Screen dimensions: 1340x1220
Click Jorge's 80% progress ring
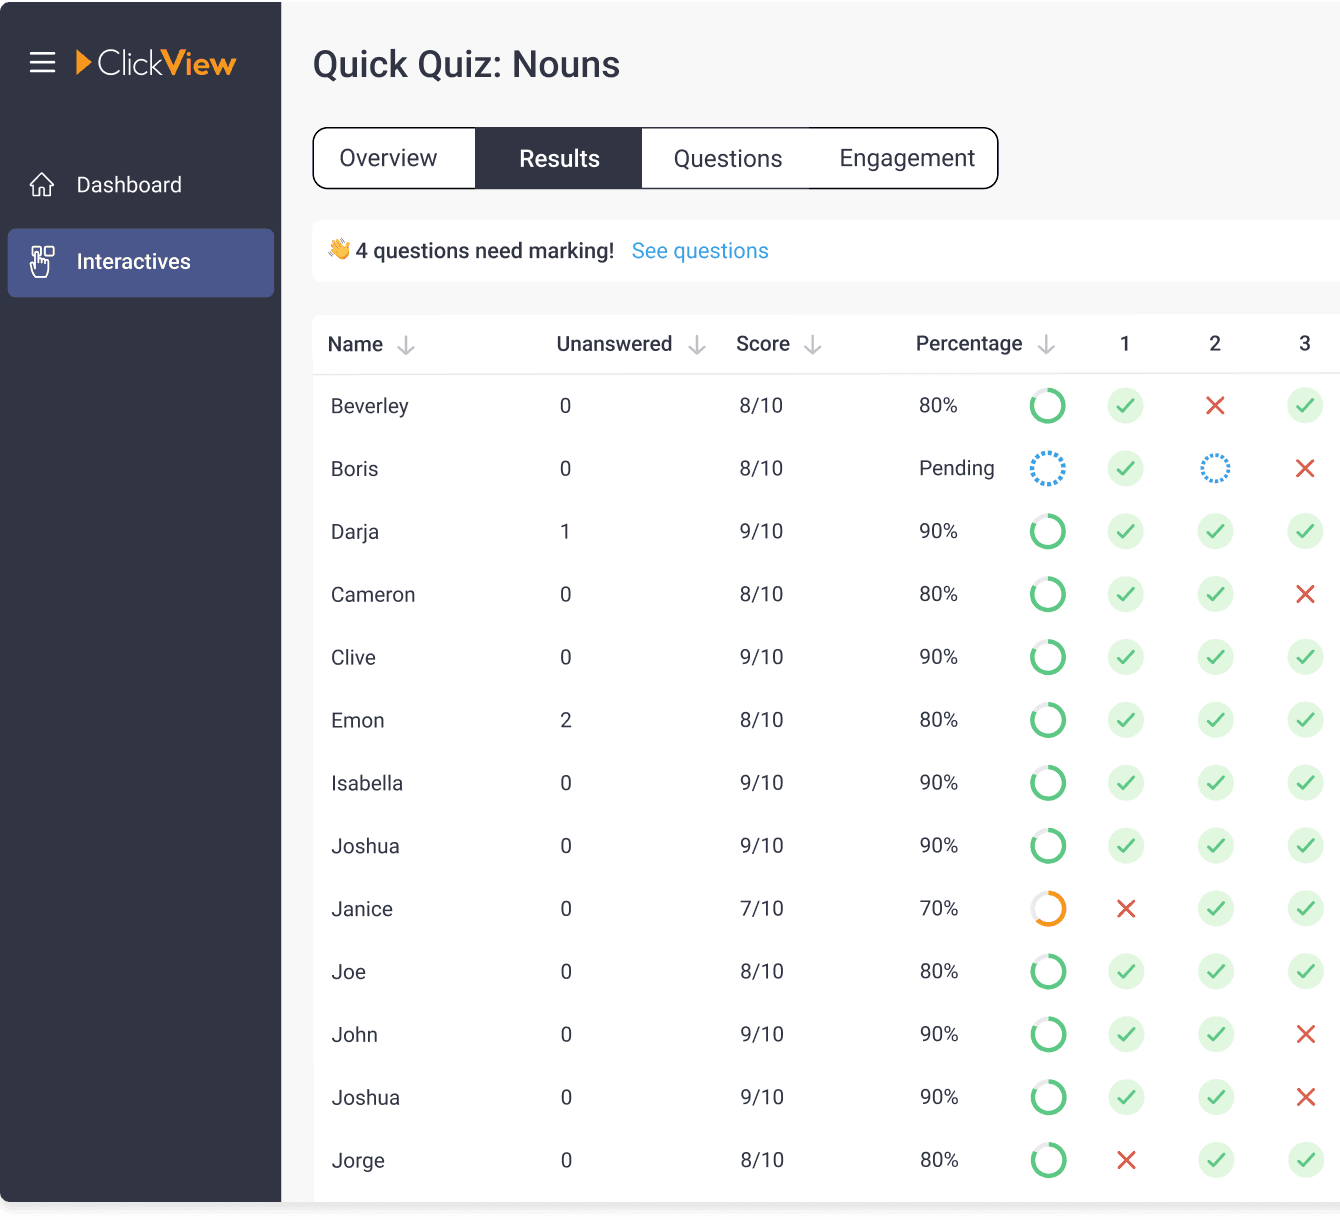(x=1047, y=1160)
